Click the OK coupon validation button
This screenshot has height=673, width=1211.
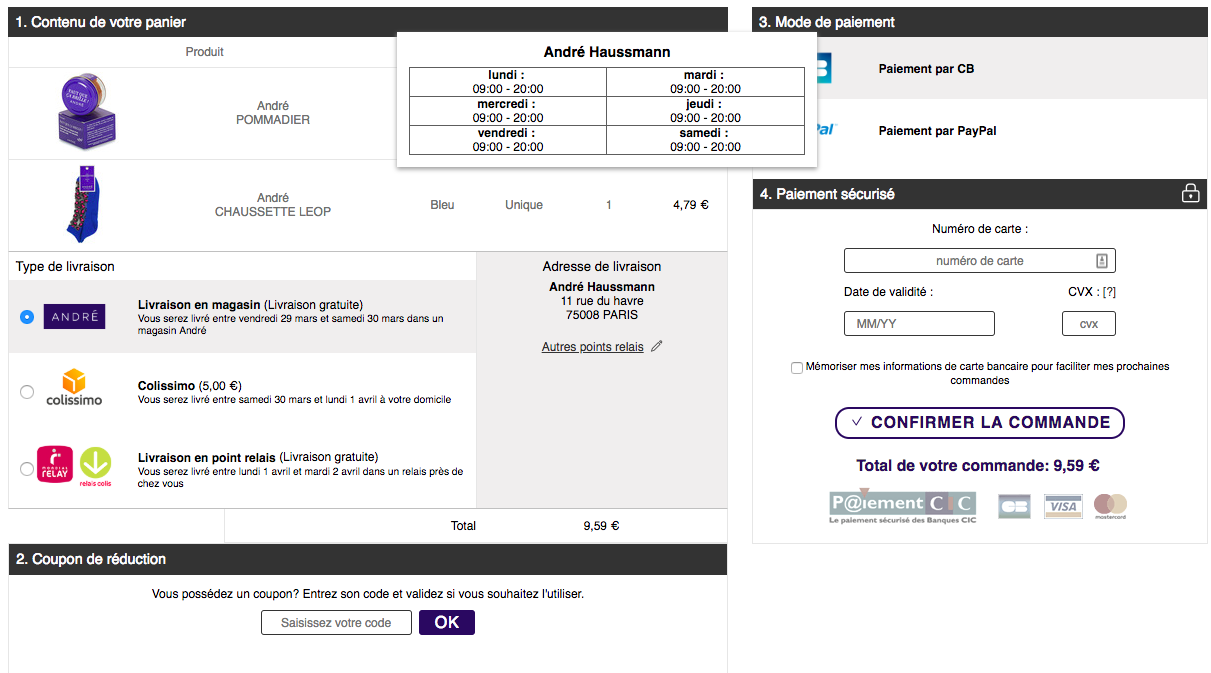click(447, 622)
